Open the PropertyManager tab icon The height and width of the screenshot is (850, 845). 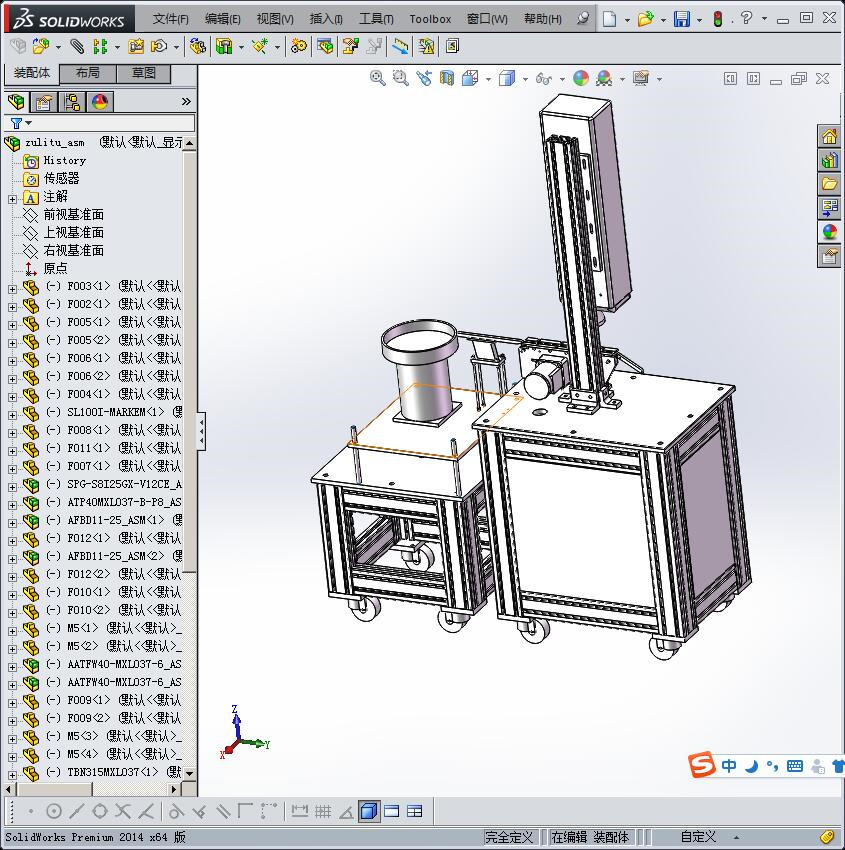coord(44,102)
